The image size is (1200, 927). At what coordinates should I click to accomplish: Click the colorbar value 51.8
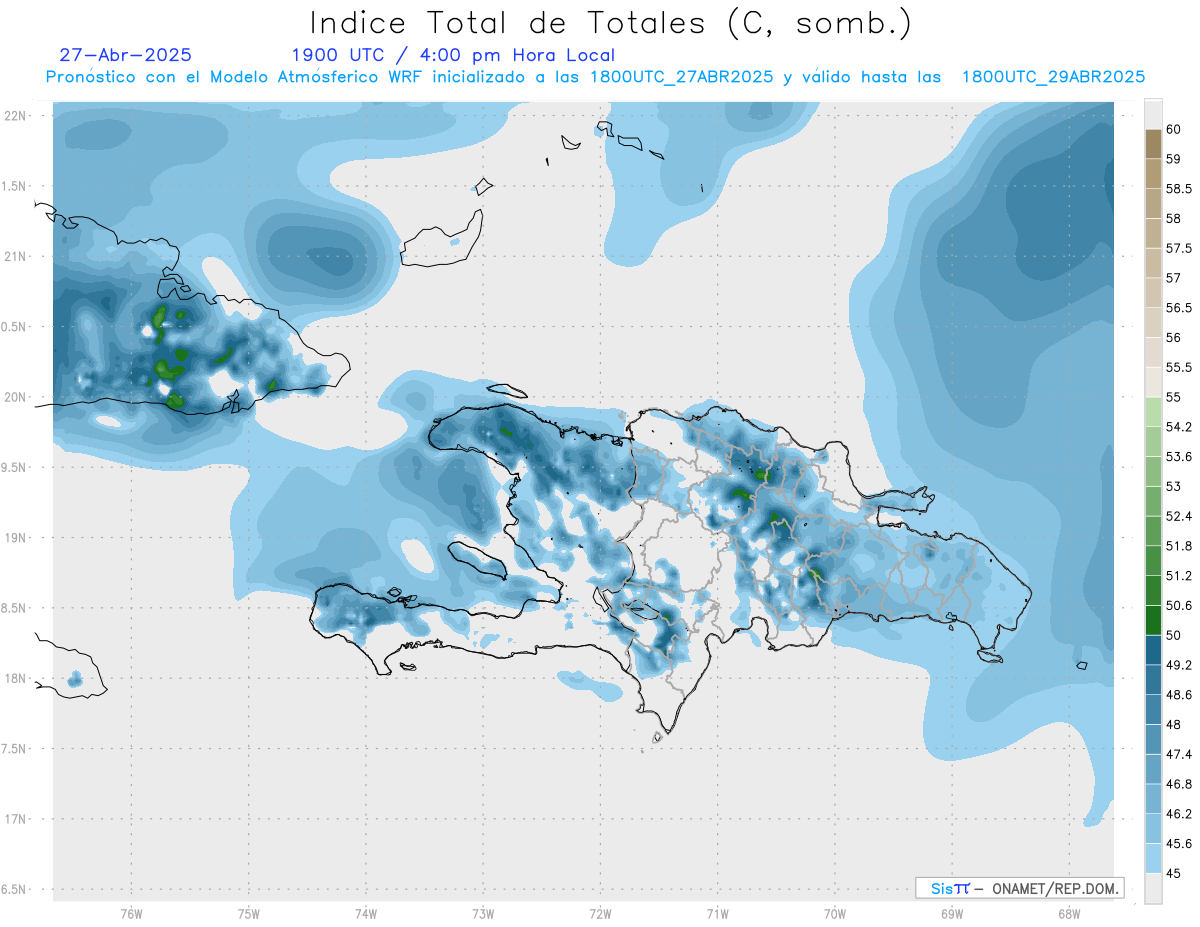tap(1179, 546)
